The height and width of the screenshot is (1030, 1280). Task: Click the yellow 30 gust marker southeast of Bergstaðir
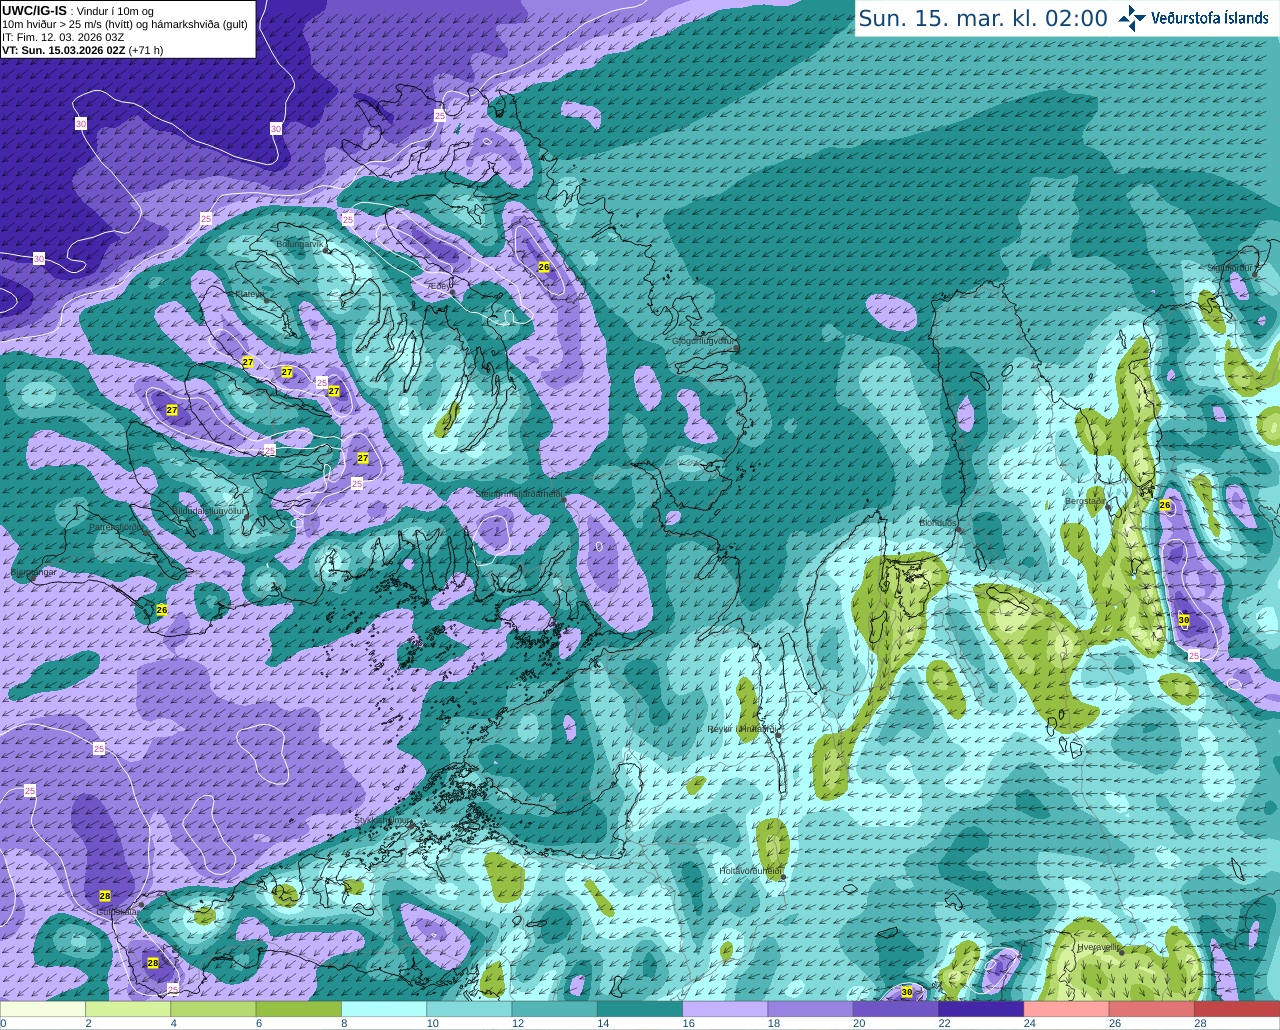click(x=1184, y=620)
